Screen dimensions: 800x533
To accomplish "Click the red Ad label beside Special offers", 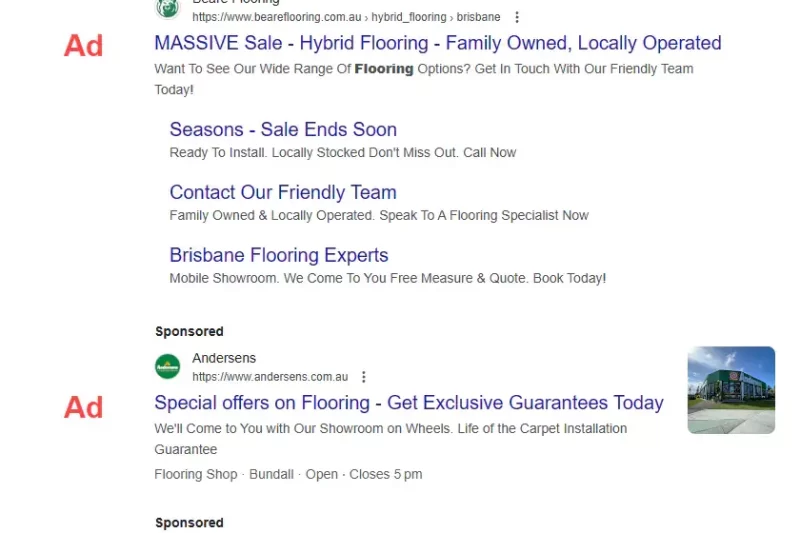I will click(83, 407).
